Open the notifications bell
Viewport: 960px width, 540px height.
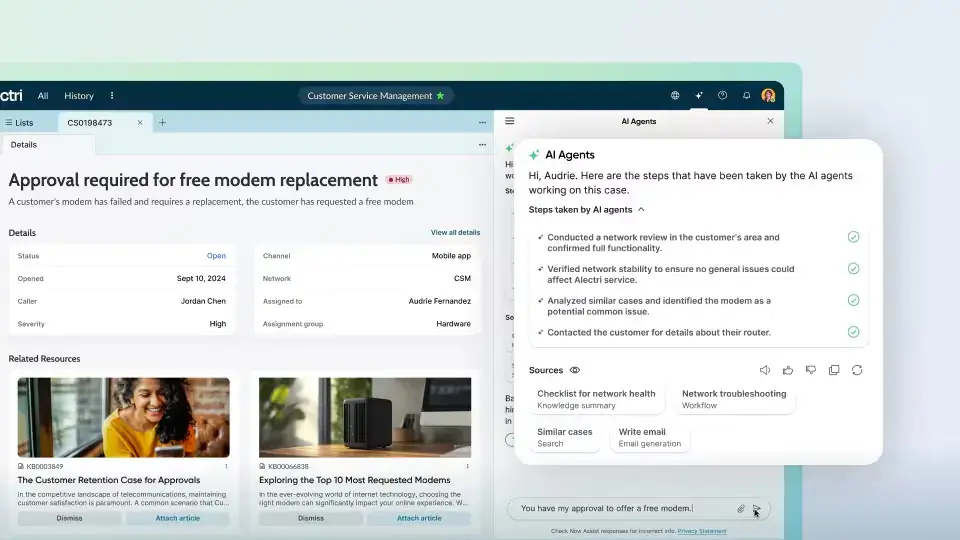click(746, 96)
